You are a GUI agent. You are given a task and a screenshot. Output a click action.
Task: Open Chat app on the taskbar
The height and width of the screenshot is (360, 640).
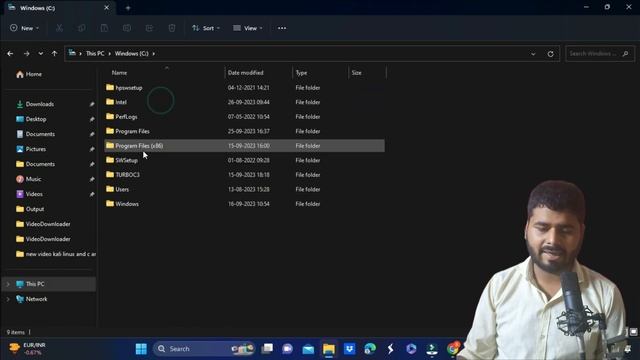click(287, 349)
